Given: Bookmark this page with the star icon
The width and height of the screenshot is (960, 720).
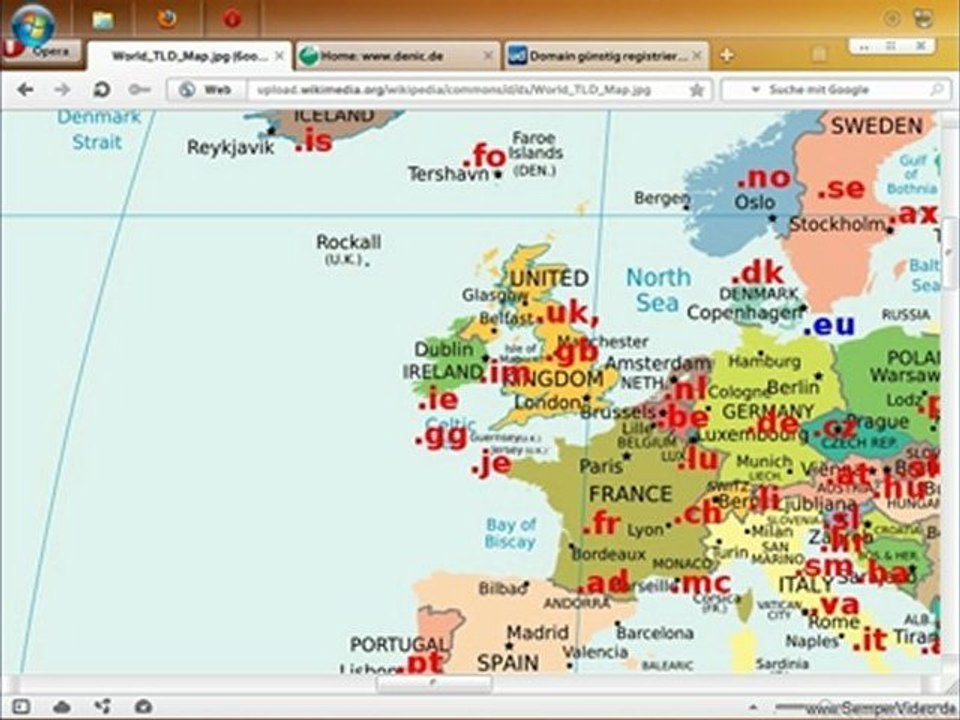Looking at the screenshot, I should point(697,91).
